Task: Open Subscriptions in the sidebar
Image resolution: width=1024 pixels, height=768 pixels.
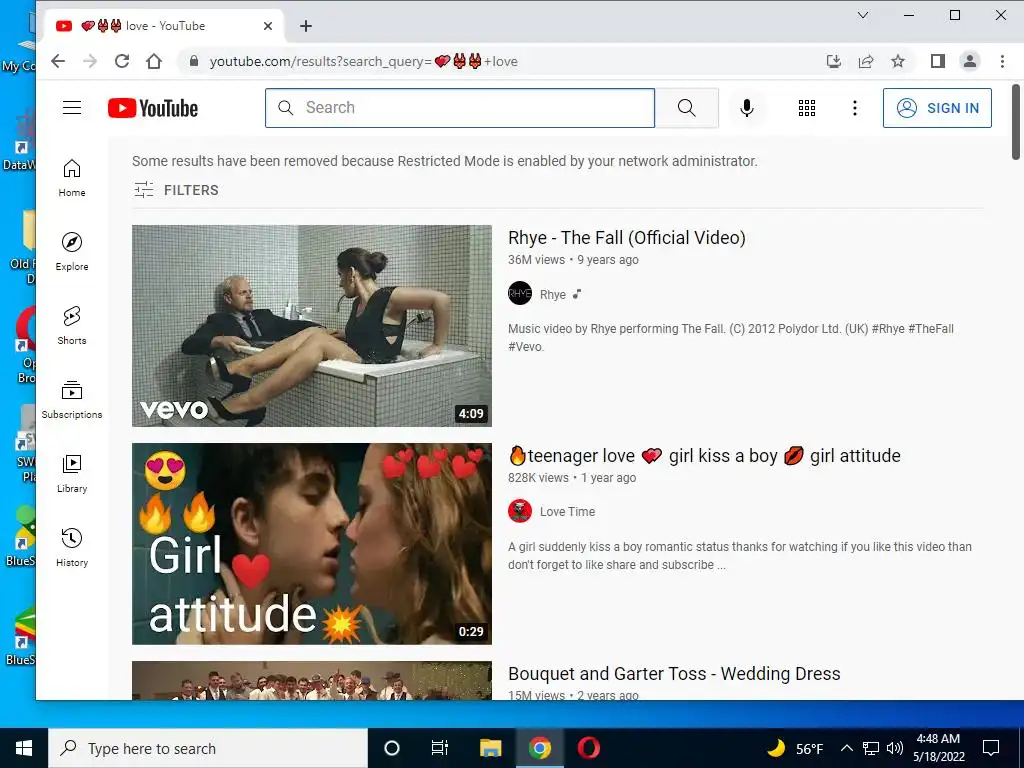Action: coord(72,399)
